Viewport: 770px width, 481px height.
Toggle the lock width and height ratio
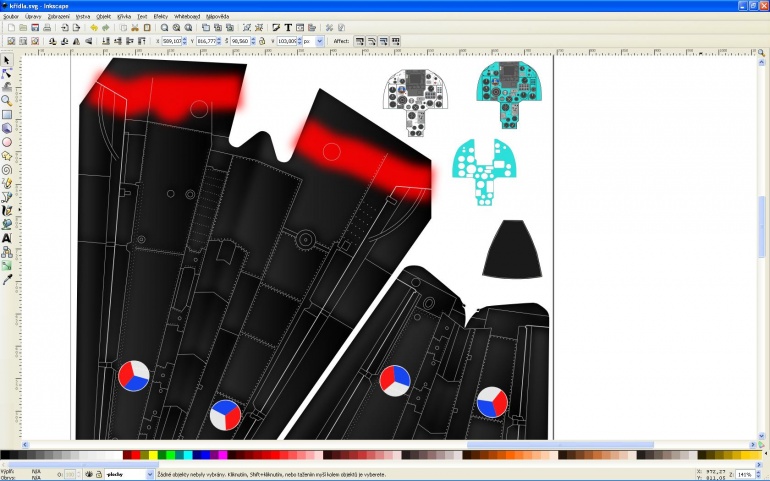[262, 41]
